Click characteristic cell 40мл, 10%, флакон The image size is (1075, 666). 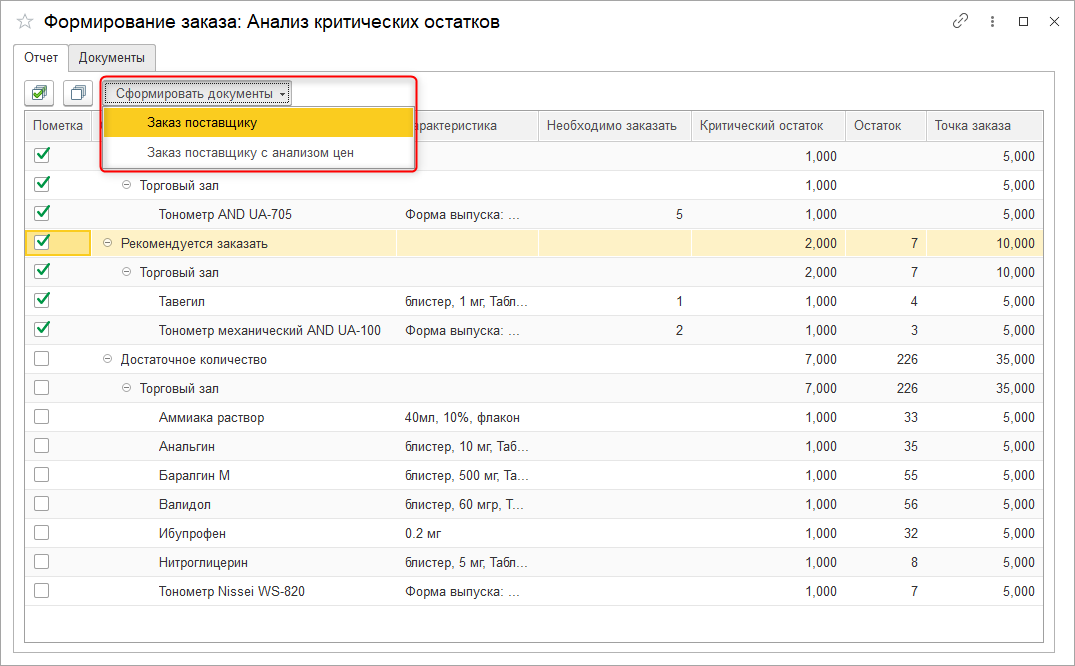tap(462, 418)
